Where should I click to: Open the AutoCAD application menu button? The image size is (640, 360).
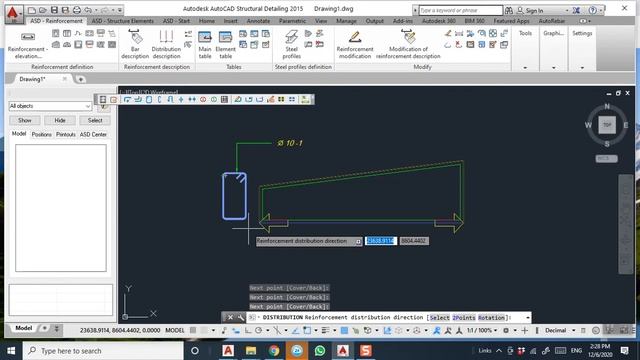pyautogui.click(x=13, y=13)
